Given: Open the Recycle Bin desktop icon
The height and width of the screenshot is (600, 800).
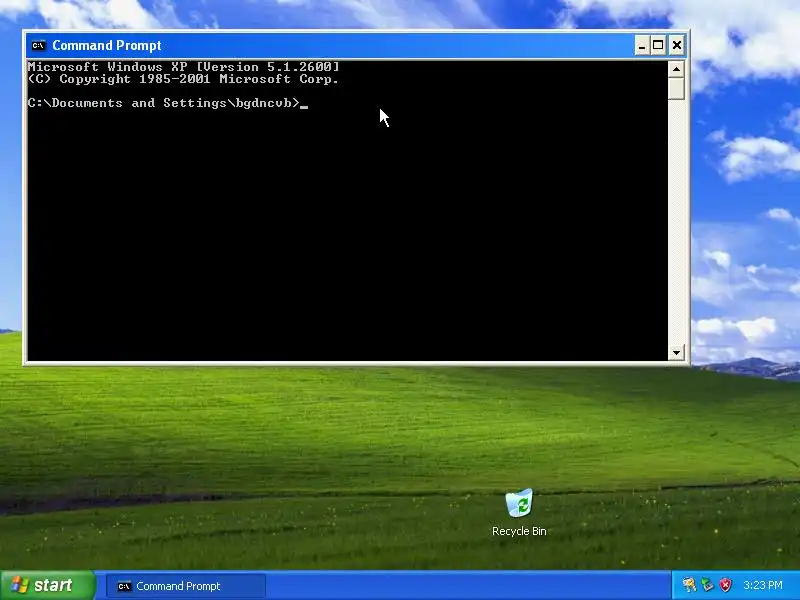Looking at the screenshot, I should pos(519,512).
